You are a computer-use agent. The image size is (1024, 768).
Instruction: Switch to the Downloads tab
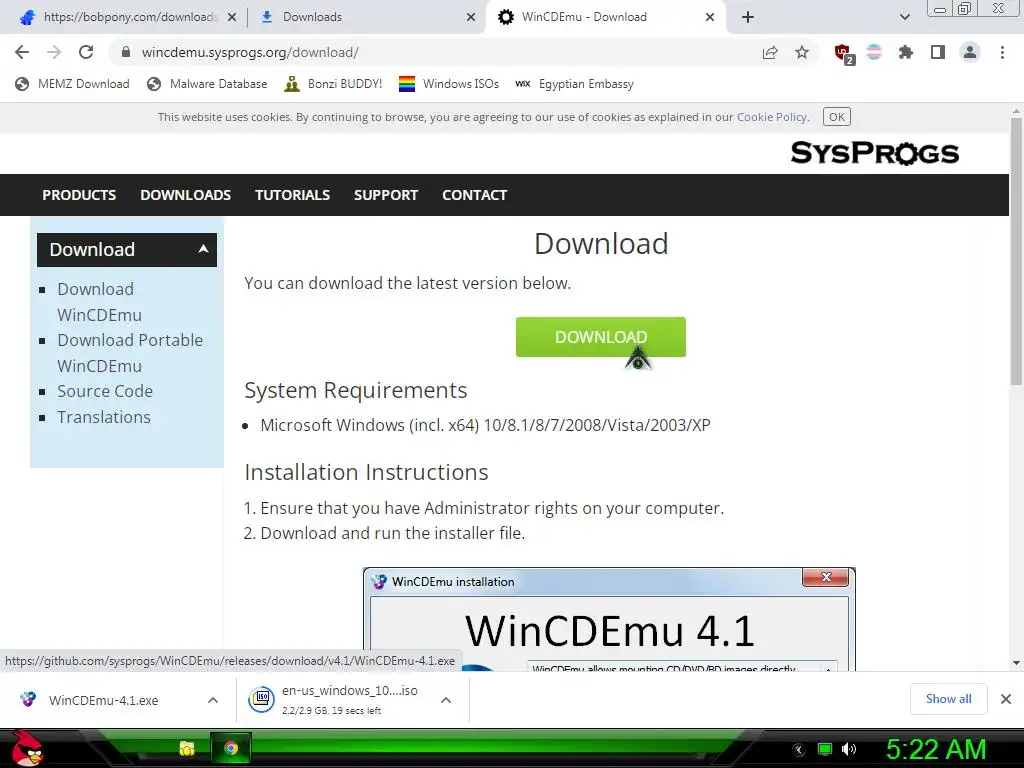point(366,17)
